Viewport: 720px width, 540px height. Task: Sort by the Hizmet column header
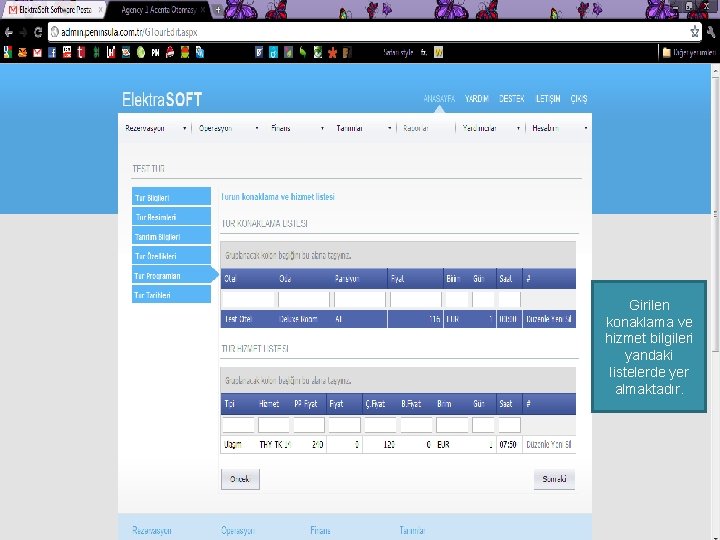point(269,404)
